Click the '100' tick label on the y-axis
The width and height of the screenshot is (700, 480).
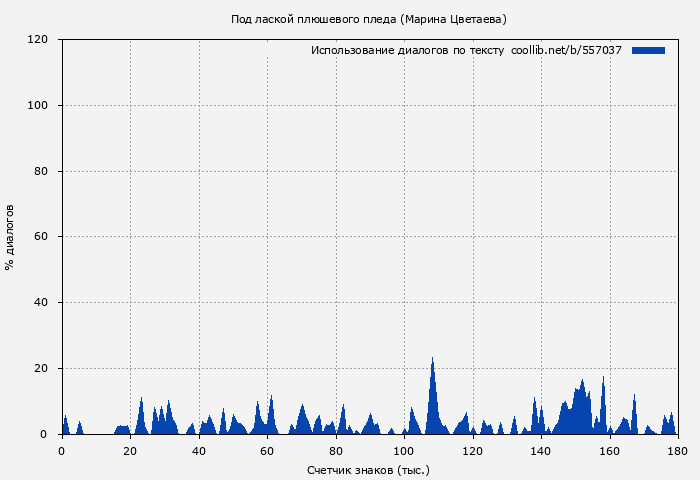click(x=38, y=106)
